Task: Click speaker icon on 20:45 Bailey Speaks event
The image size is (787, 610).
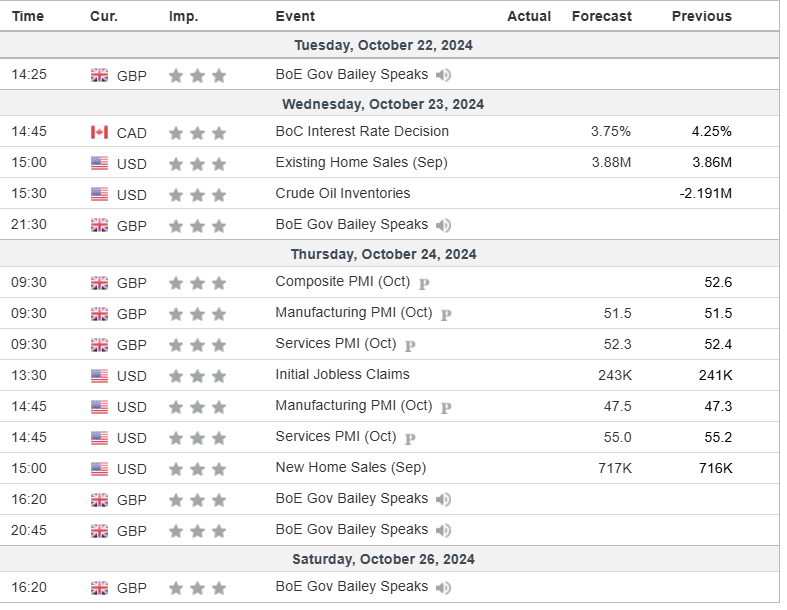Action: 443,530
